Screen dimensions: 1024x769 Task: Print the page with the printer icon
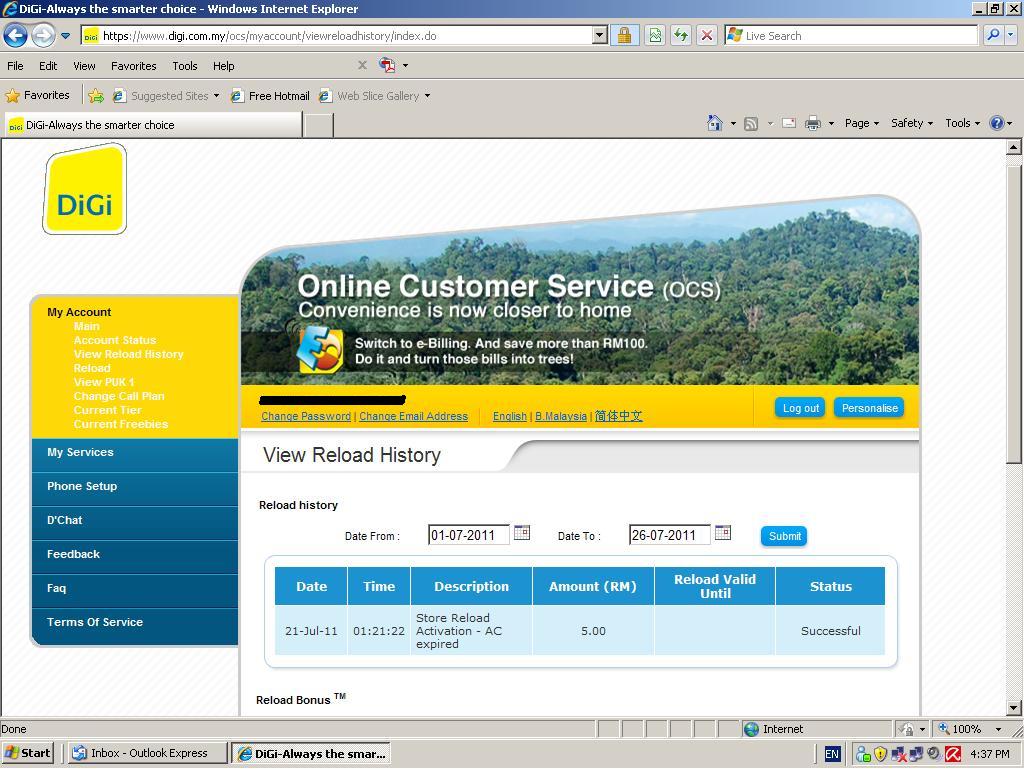[x=813, y=122]
